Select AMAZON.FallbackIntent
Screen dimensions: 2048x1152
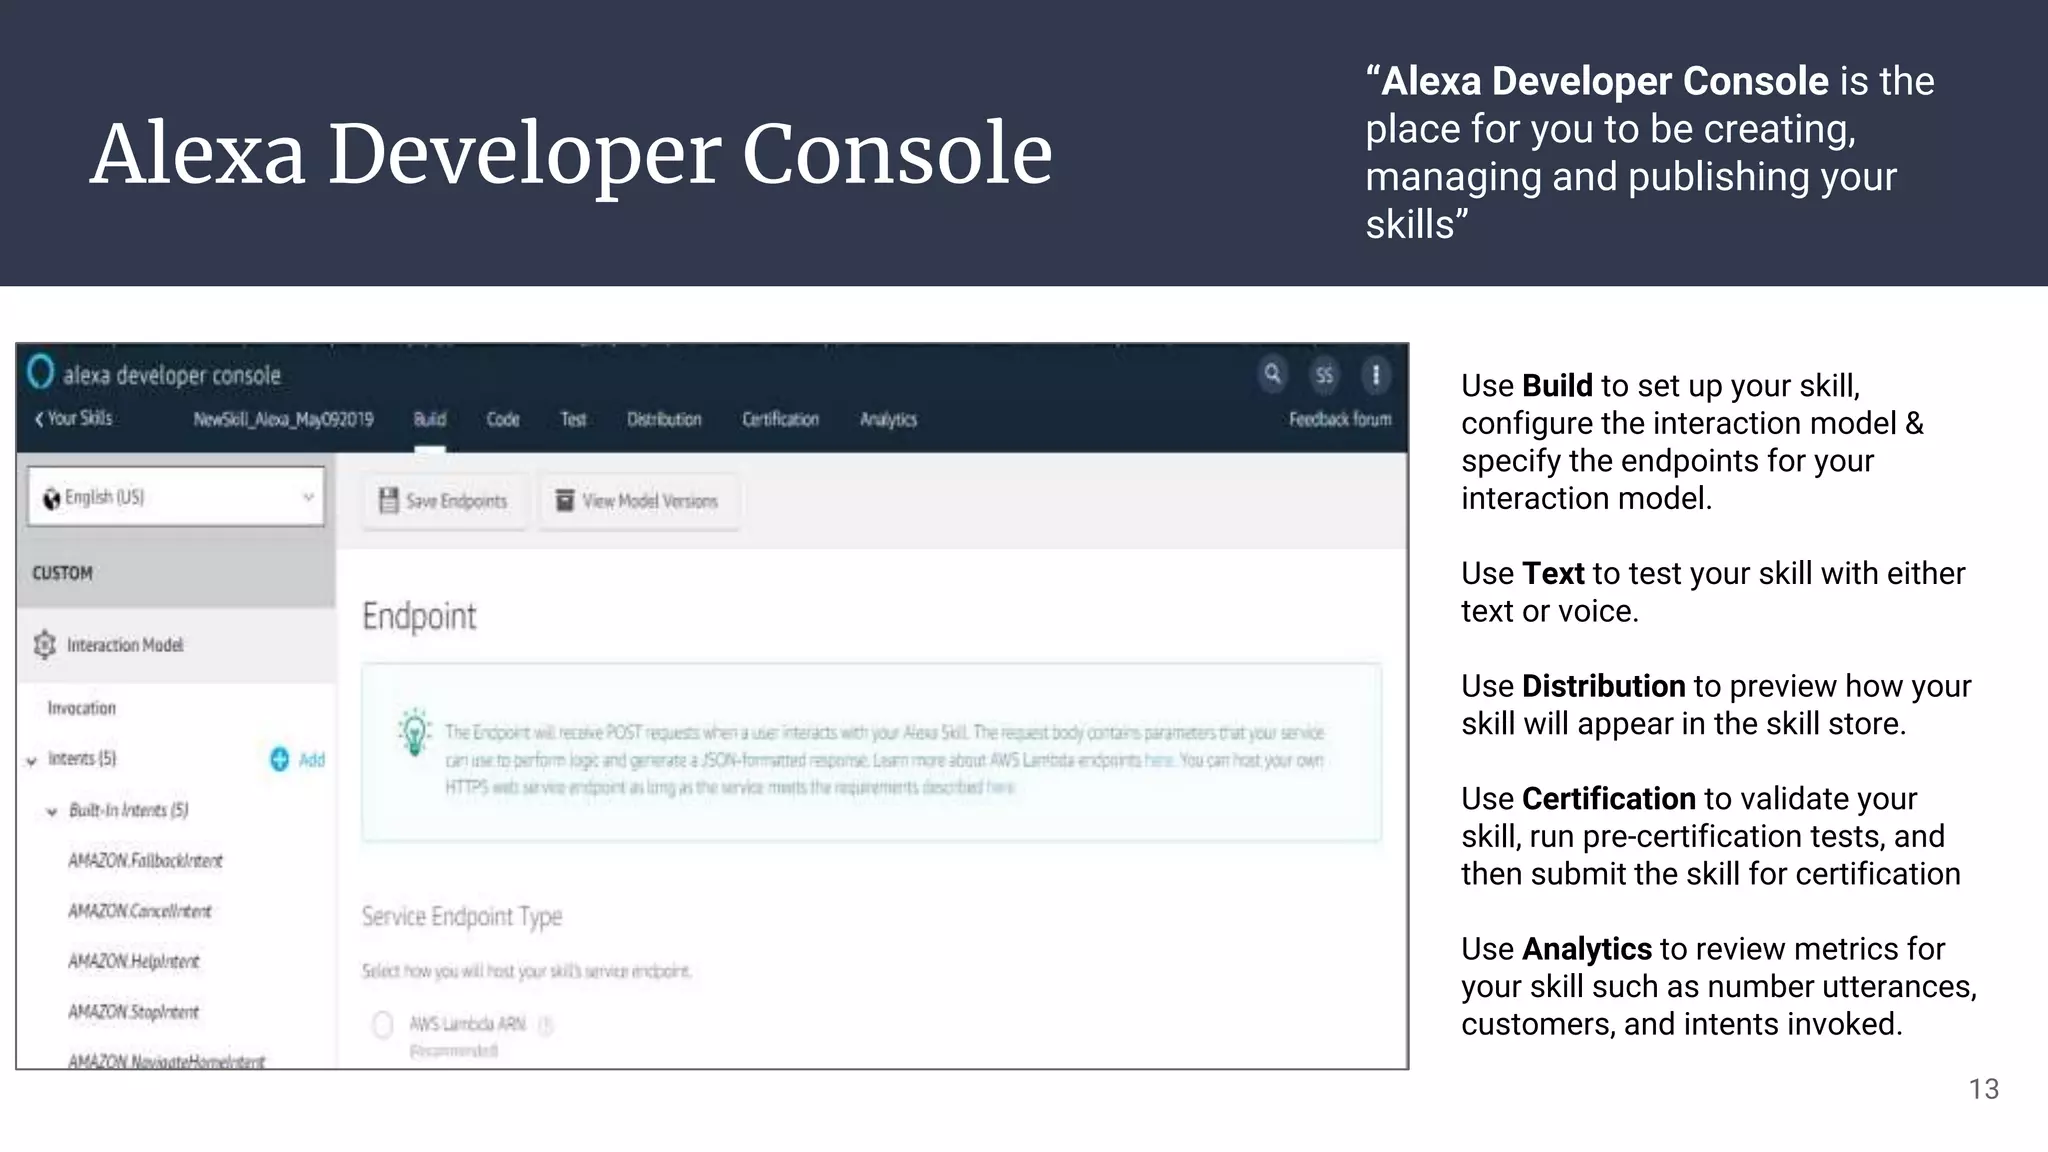[145, 860]
